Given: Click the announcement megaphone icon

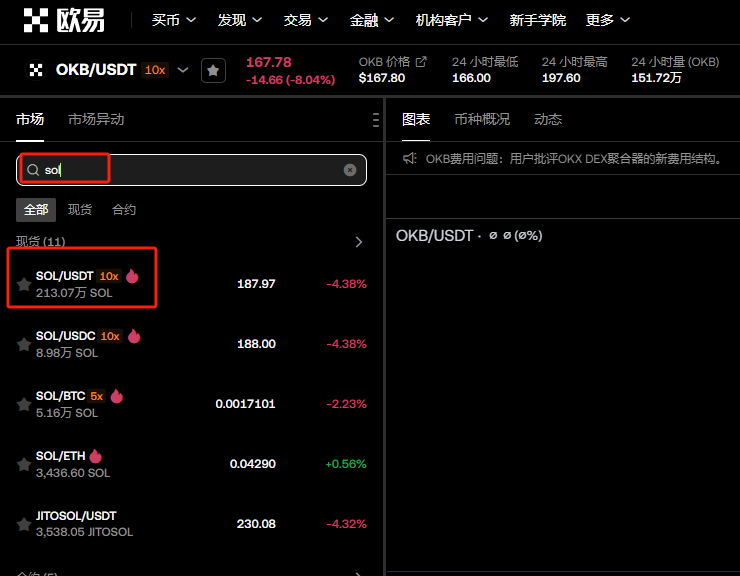Looking at the screenshot, I should coord(410,158).
